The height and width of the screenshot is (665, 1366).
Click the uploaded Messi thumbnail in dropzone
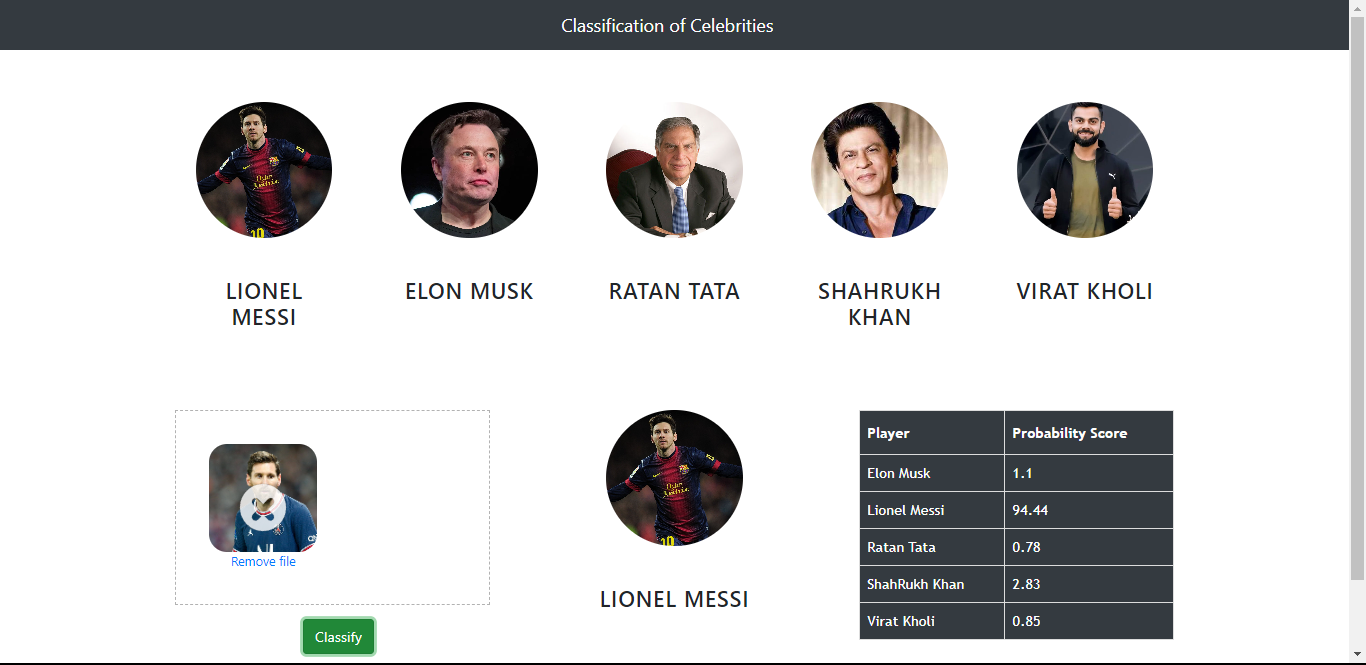pos(262,497)
